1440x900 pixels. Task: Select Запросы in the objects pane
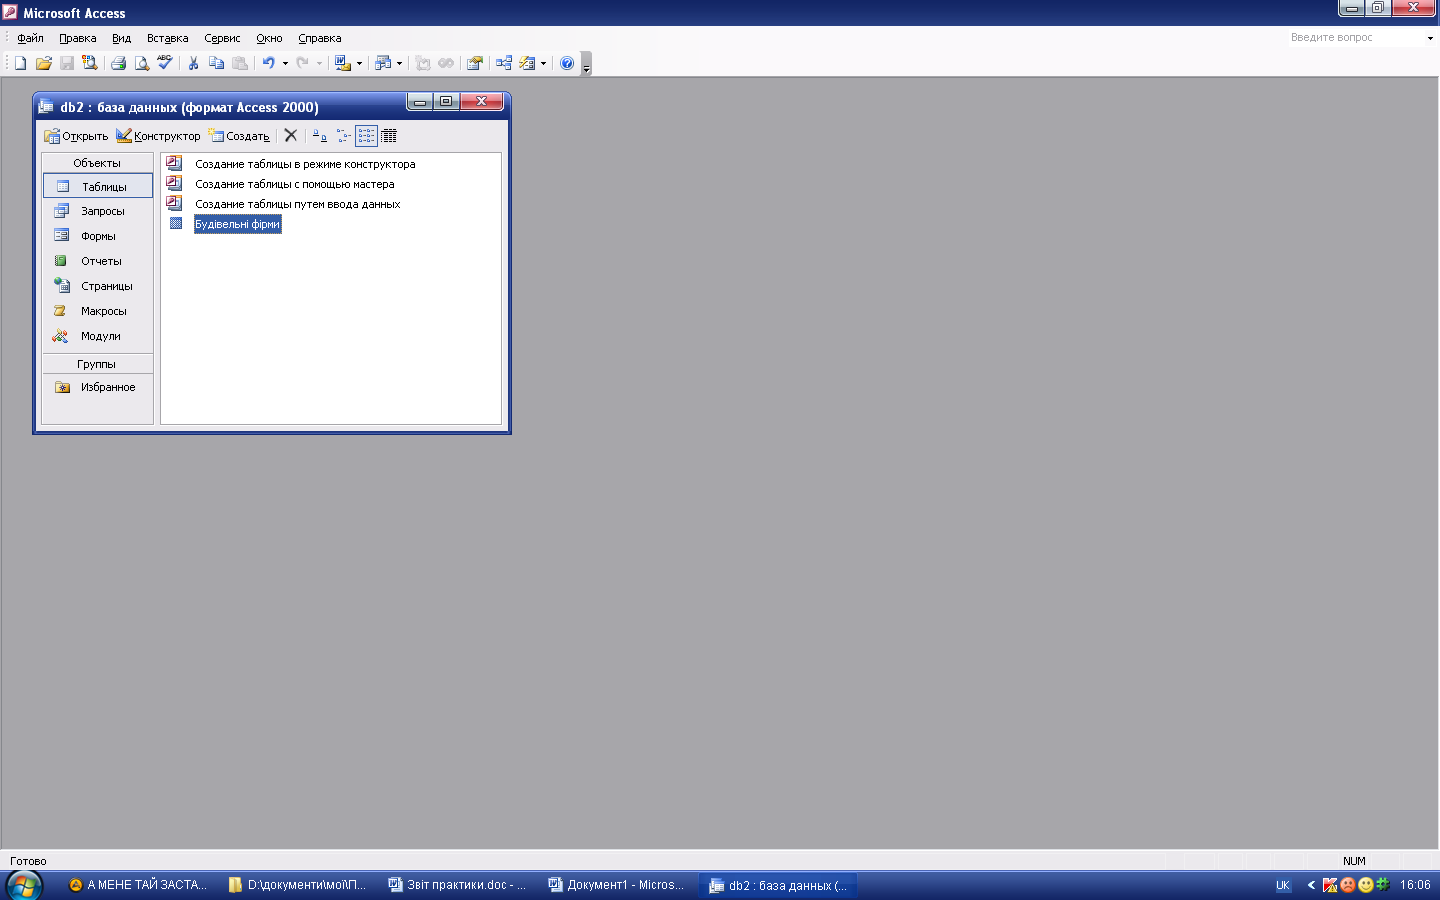(98, 211)
